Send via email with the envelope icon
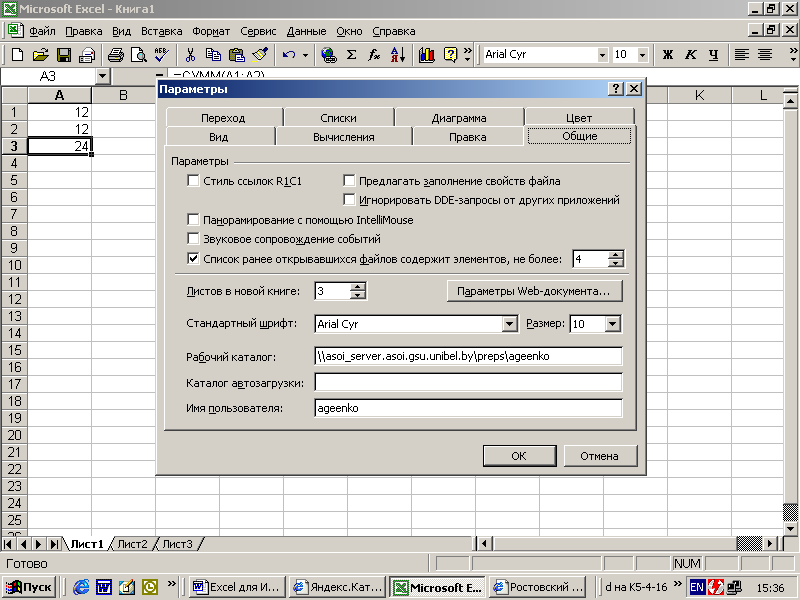 point(87,54)
